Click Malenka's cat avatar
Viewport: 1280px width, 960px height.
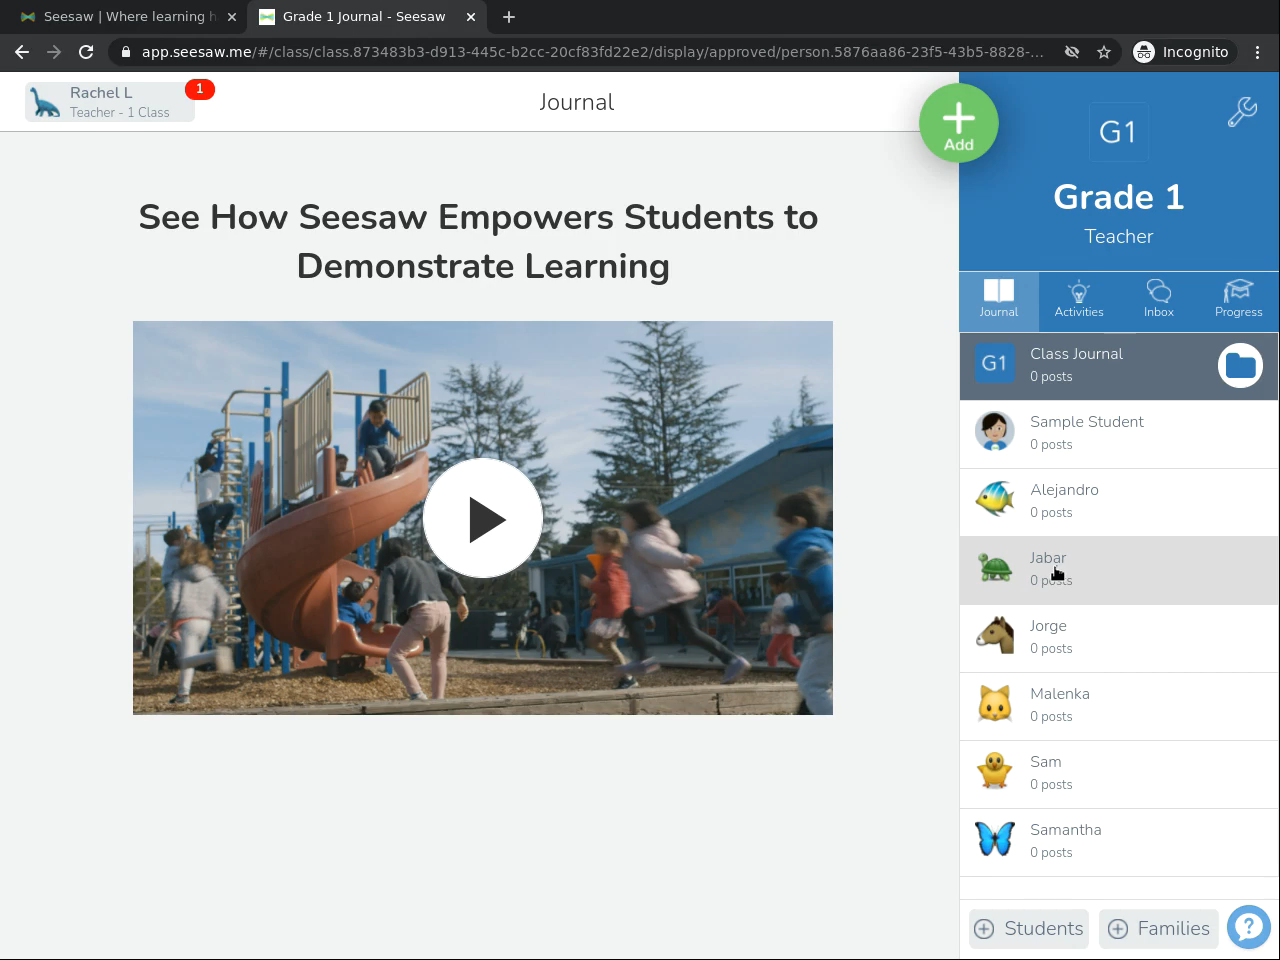[x=995, y=703]
